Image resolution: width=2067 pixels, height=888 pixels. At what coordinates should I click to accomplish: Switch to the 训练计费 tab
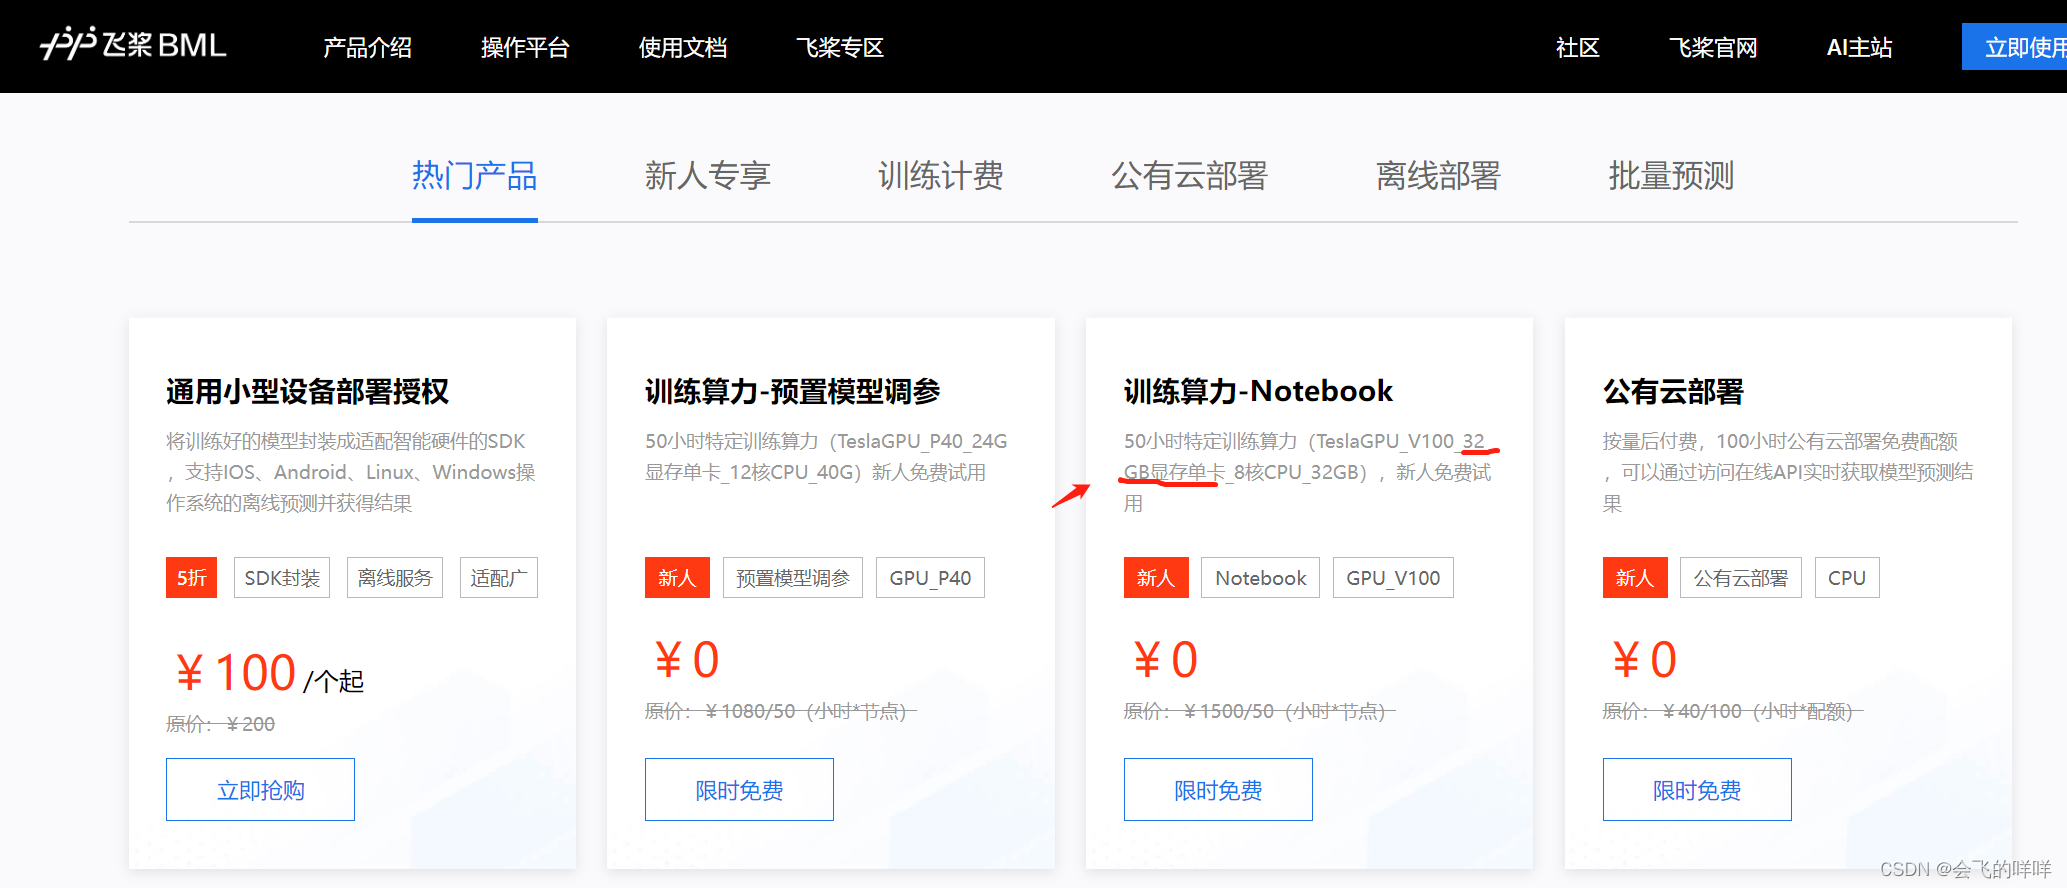click(941, 176)
